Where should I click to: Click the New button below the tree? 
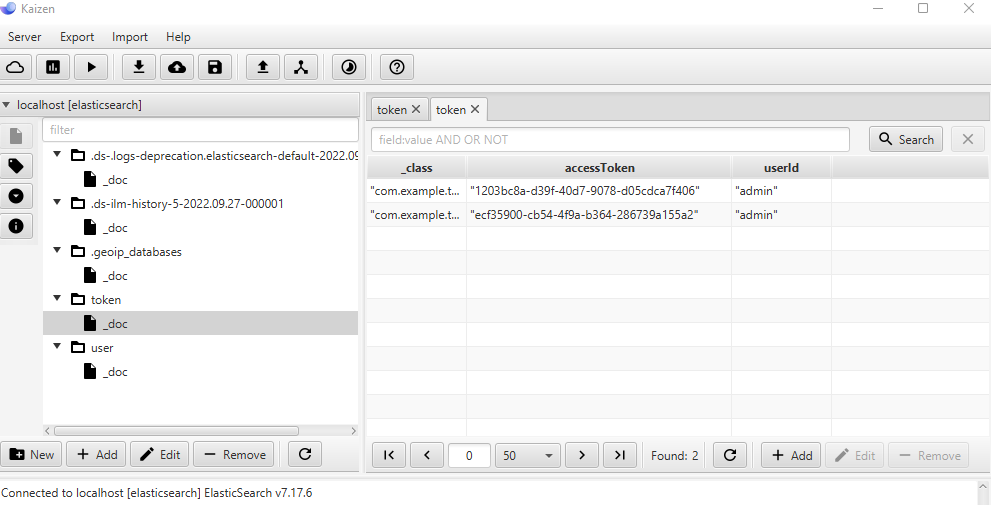(x=31, y=454)
